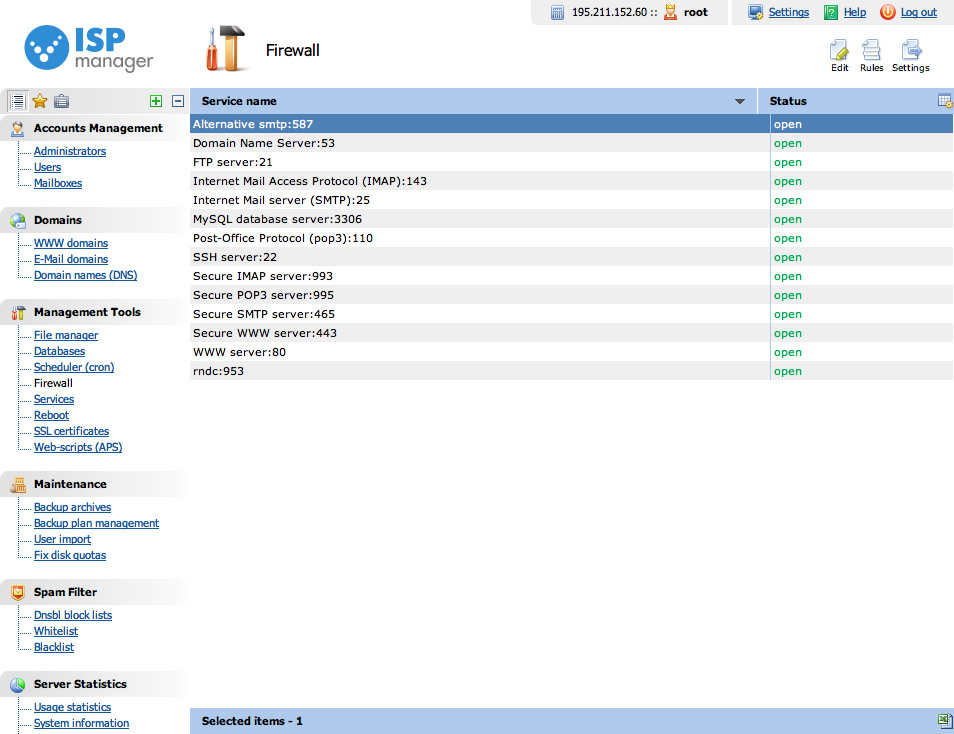Screen dimensions: 954x734
Task: Open File manager from Management Tools
Action: [x=66, y=335]
